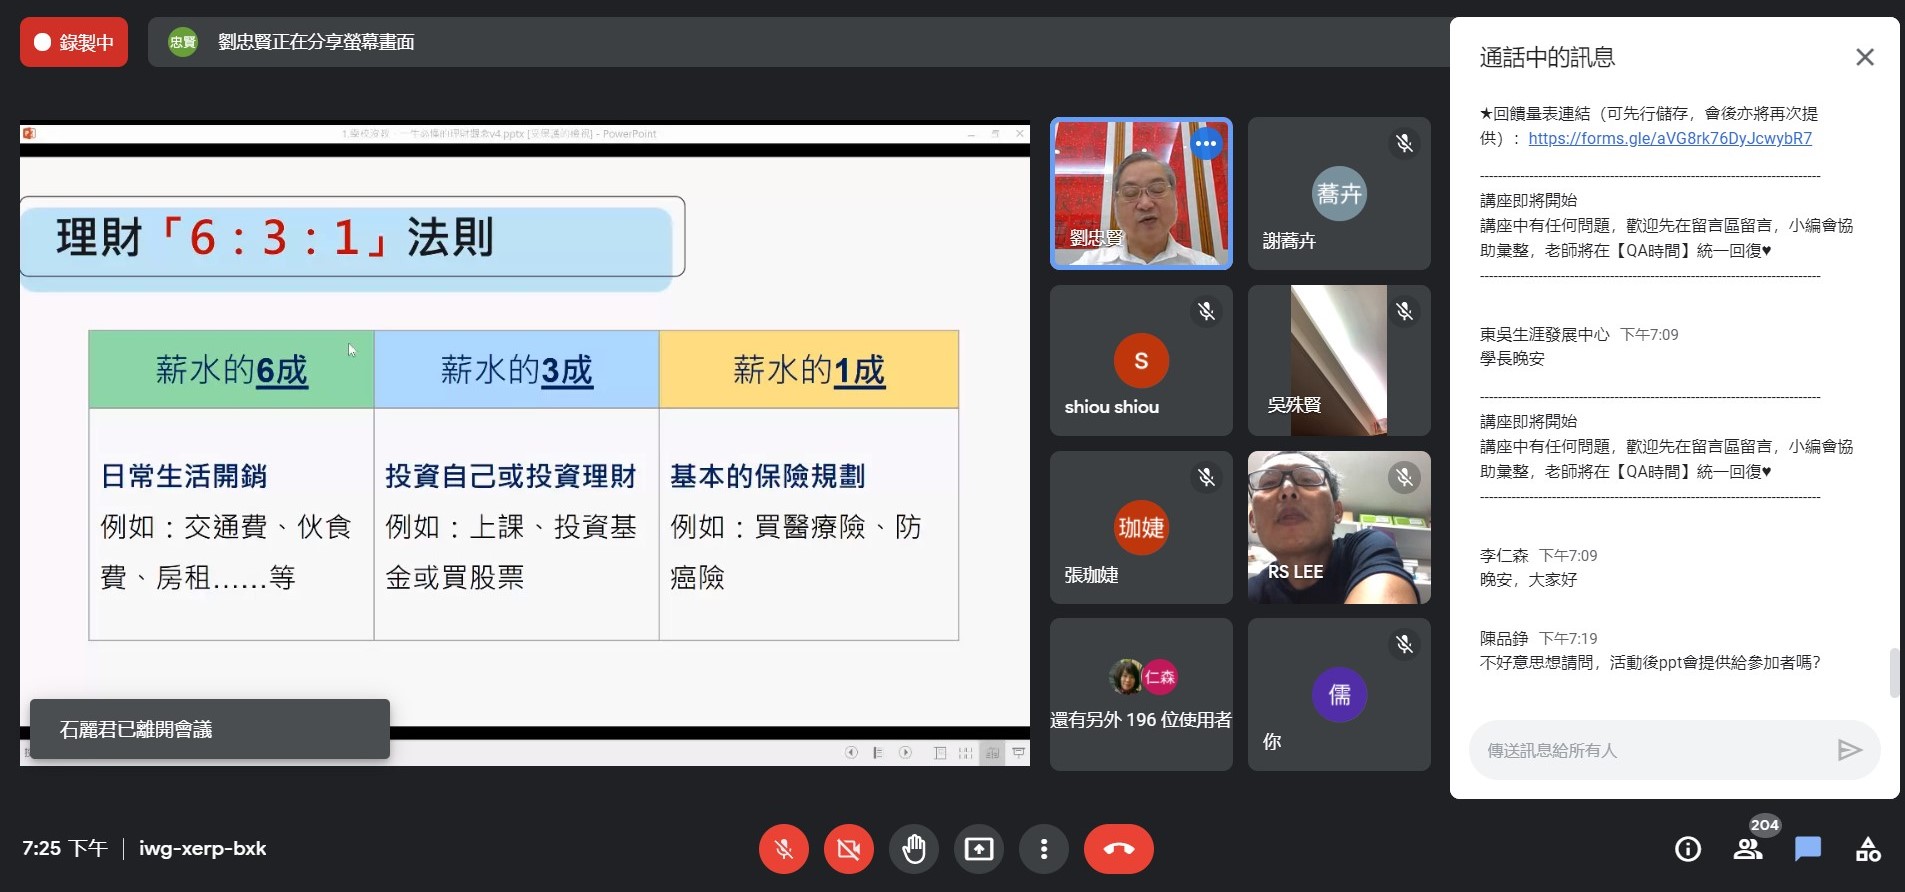Open the more options menu
This screenshot has height=892, width=1905.
click(x=1043, y=849)
